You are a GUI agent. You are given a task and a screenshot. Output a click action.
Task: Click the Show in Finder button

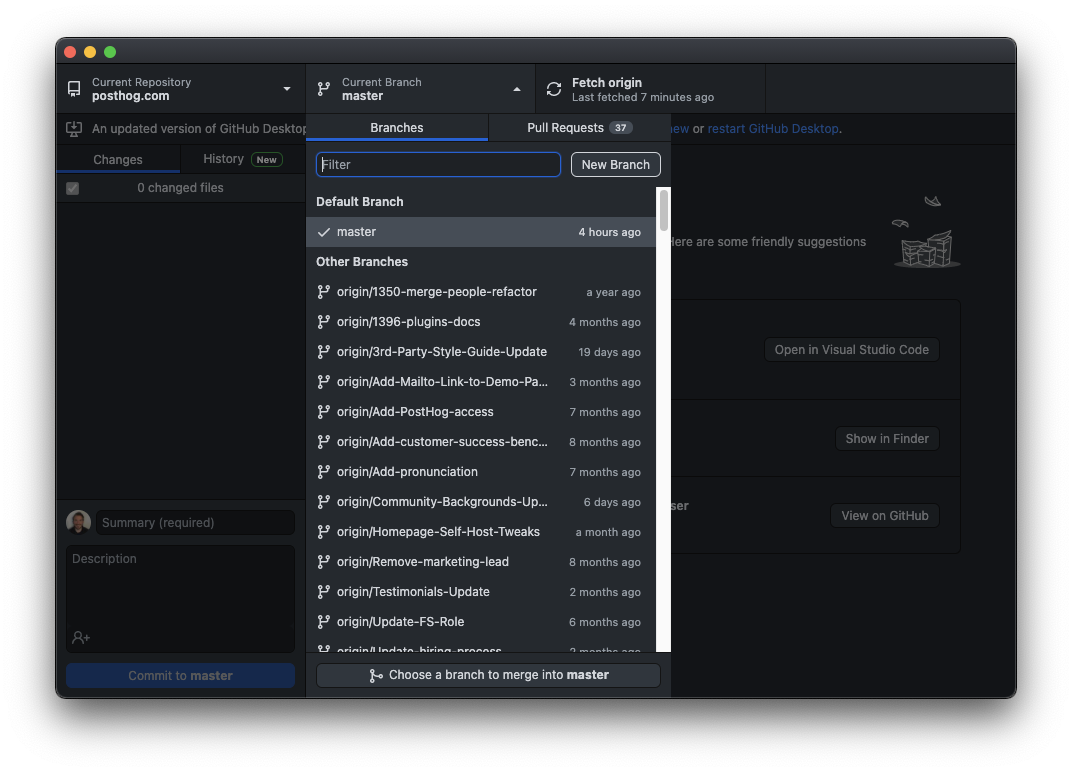pos(886,438)
